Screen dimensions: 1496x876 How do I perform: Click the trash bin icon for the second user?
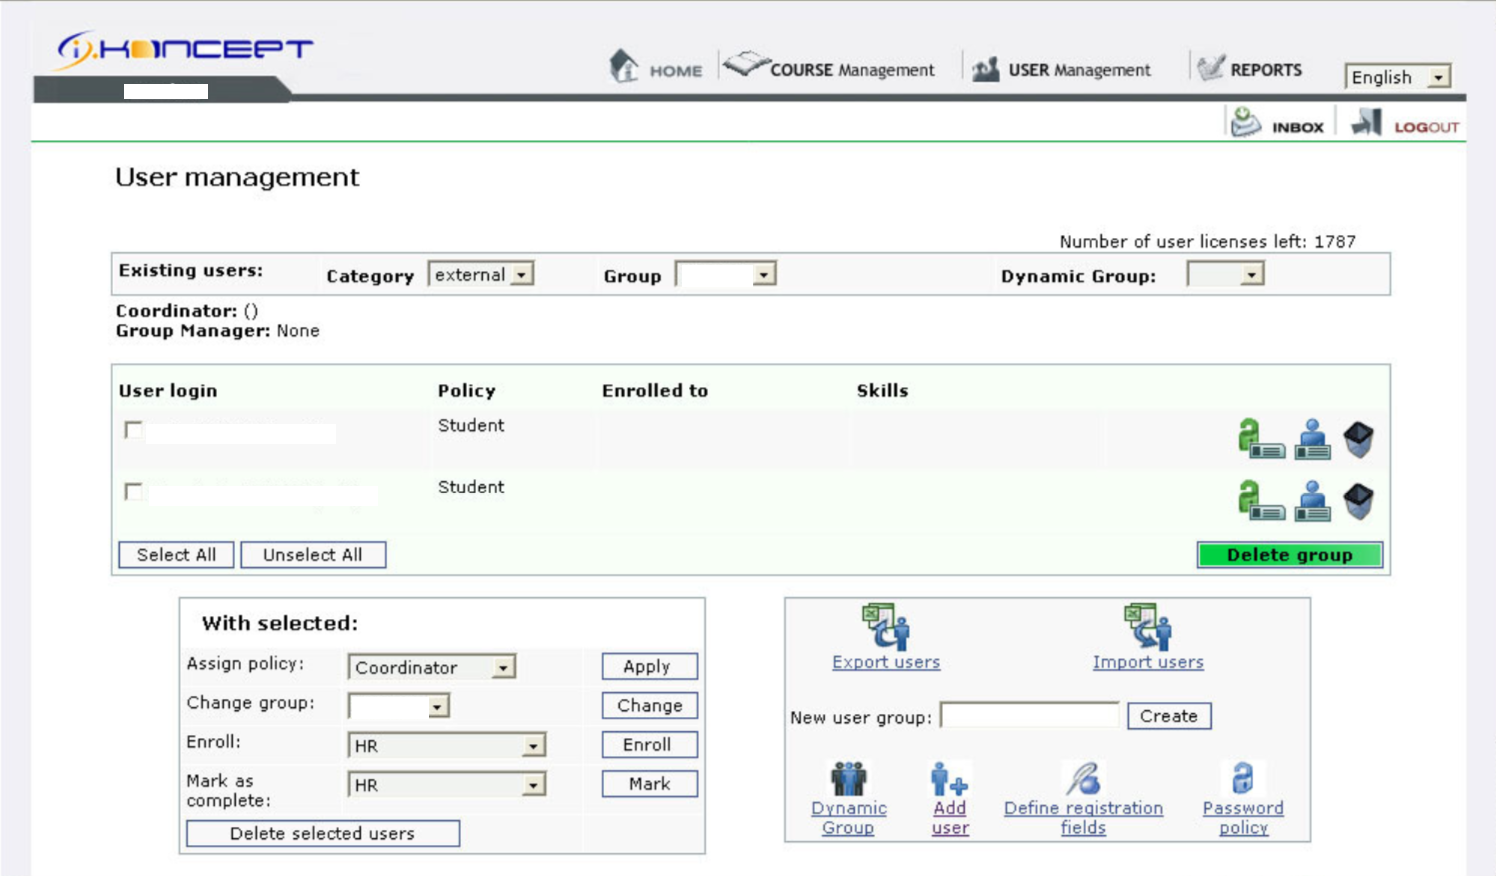pos(1358,501)
